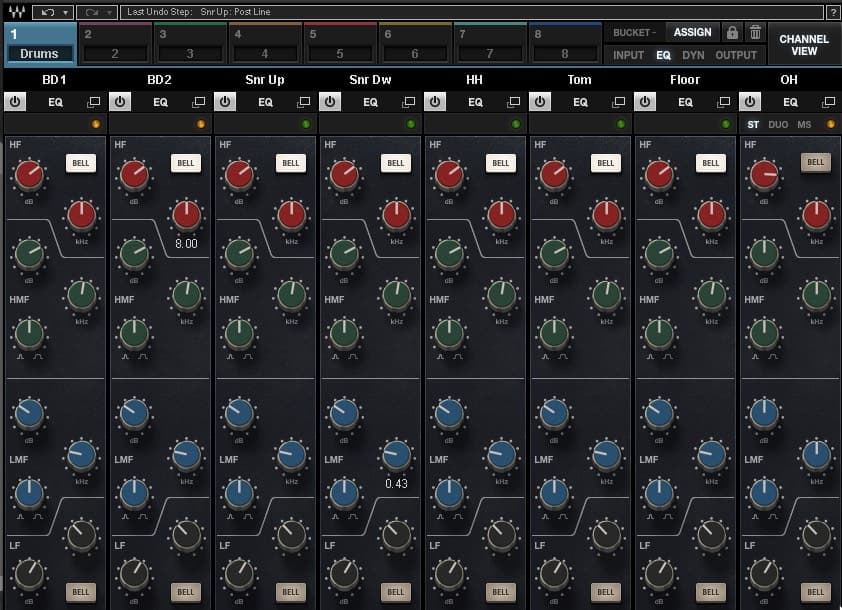This screenshot has height=610, width=842.
Task: Open the undo history dropdown arrow
Action: tap(65, 12)
